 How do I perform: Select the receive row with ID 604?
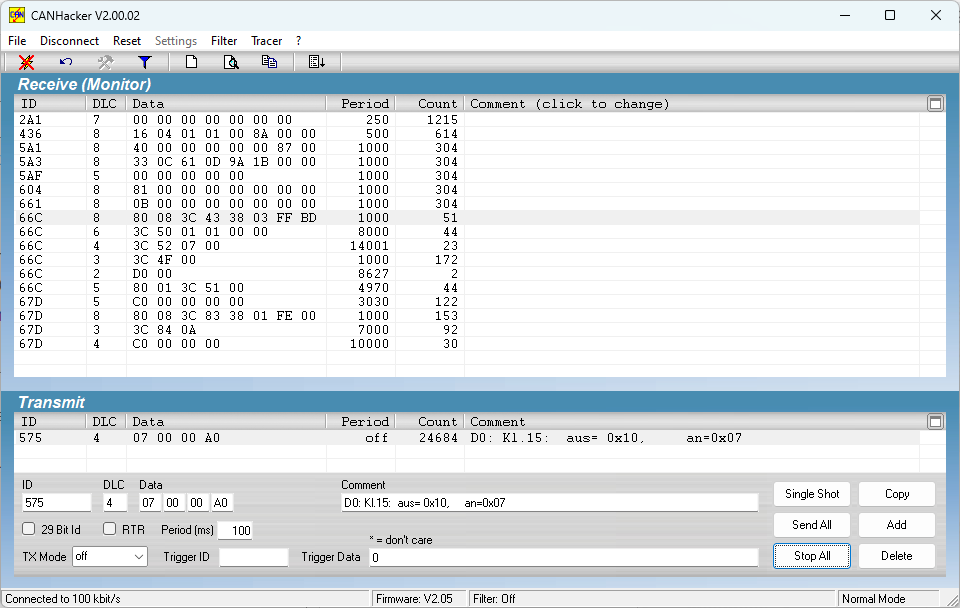click(x=467, y=190)
